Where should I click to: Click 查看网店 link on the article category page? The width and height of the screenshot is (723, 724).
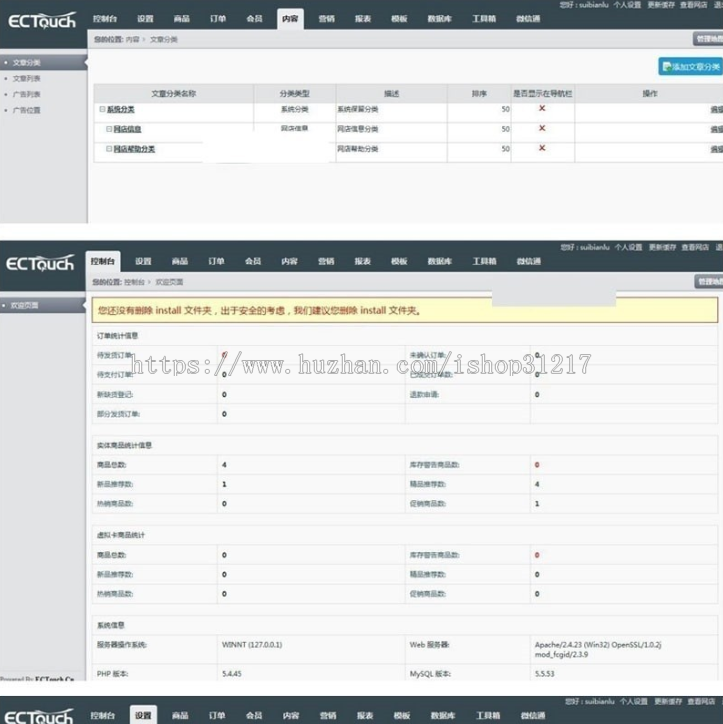[x=694, y=5]
